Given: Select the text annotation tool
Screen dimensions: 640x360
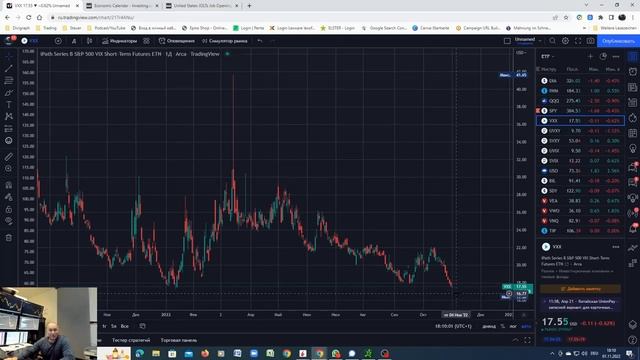Looking at the screenshot, I should [x=9, y=104].
